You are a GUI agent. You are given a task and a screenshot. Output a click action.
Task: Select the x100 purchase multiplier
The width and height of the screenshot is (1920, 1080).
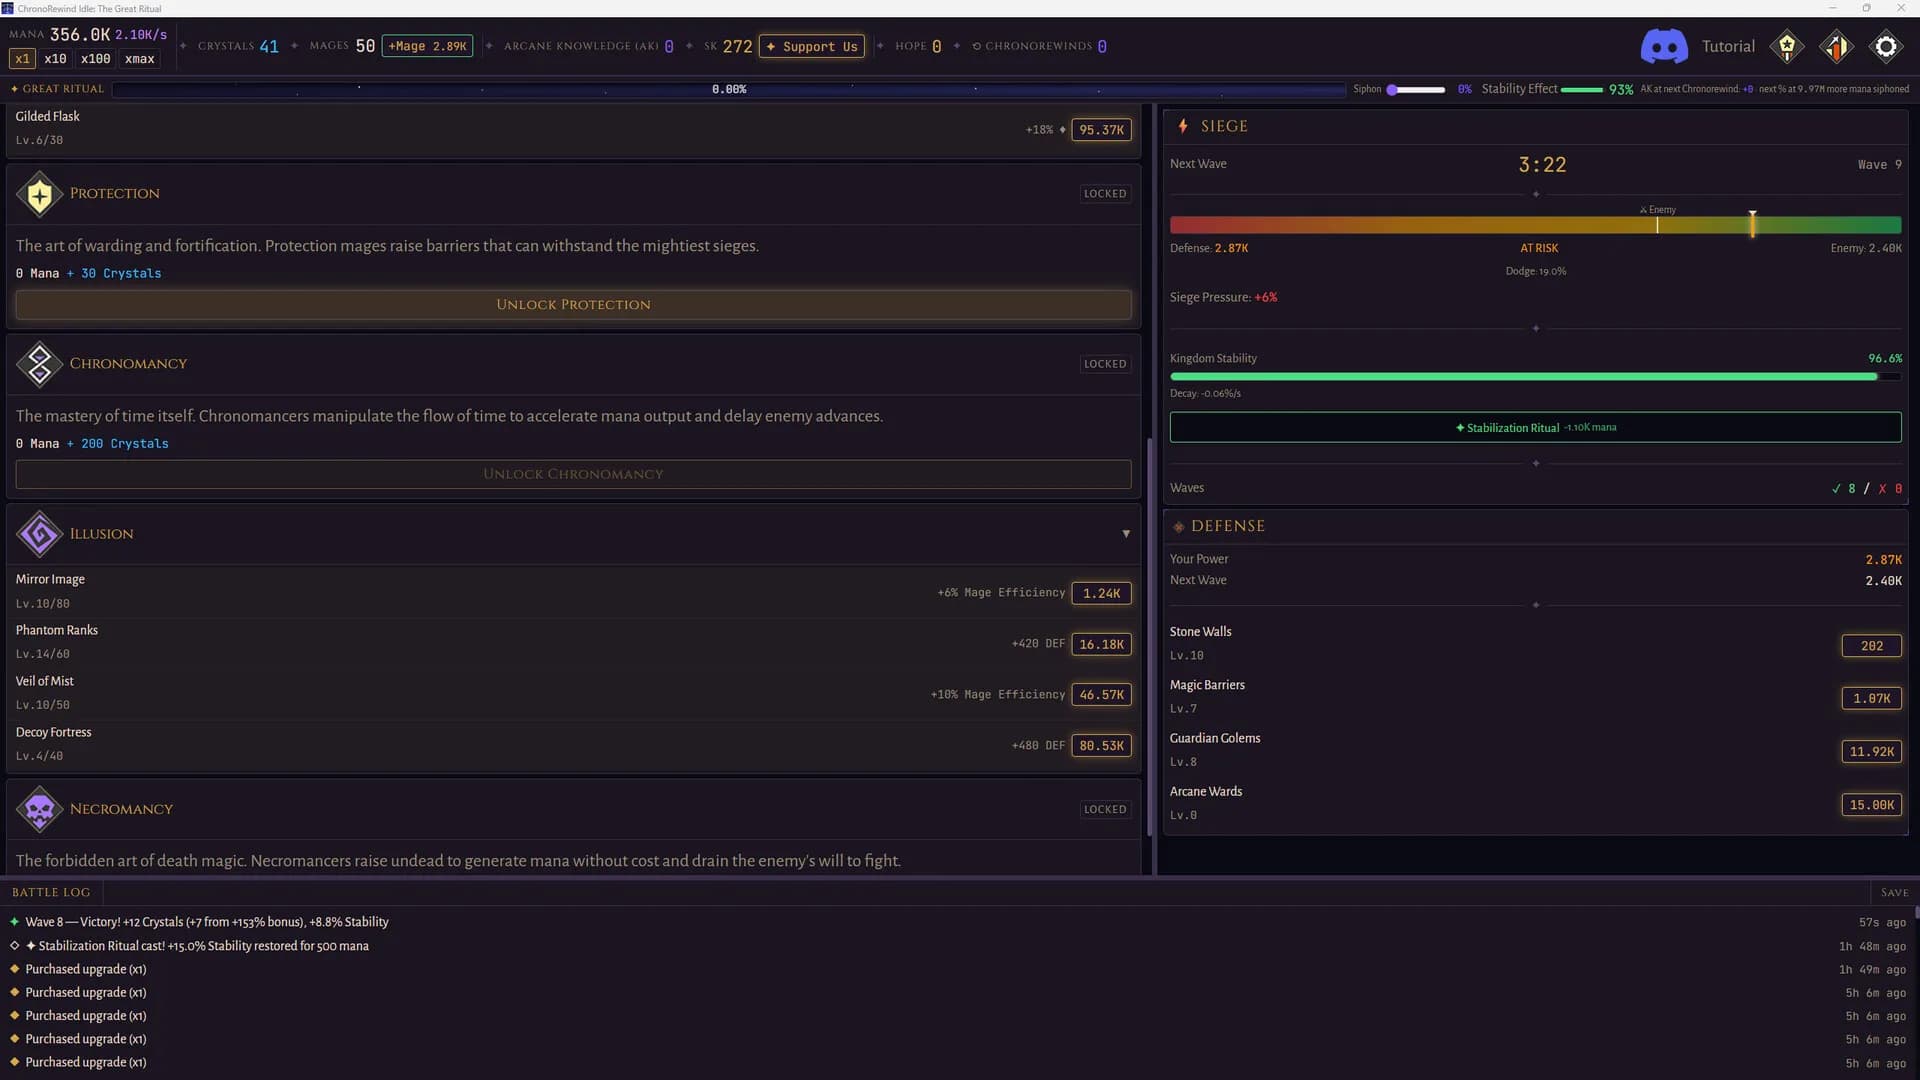coord(96,59)
